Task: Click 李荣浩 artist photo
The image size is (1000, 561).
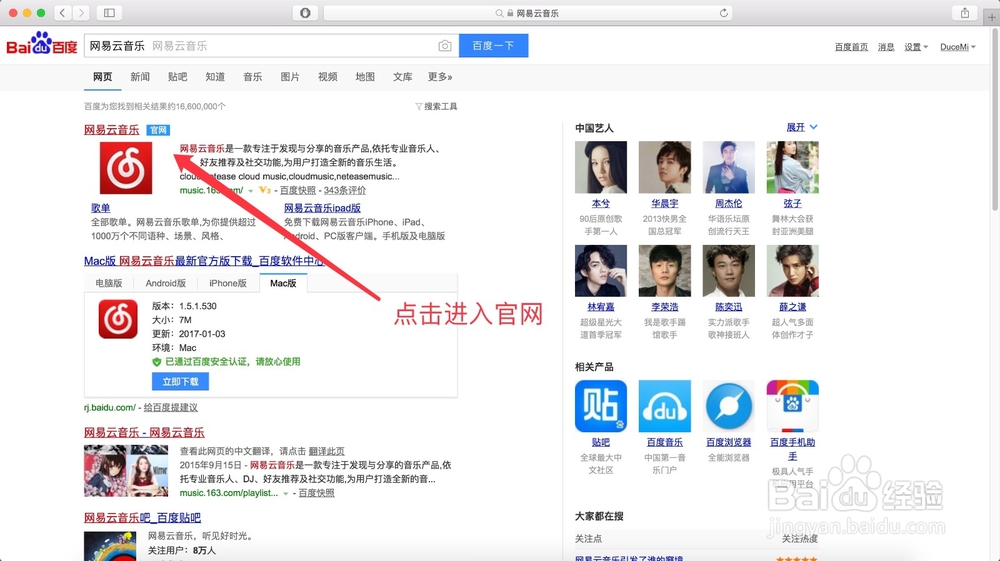Action: [x=665, y=271]
